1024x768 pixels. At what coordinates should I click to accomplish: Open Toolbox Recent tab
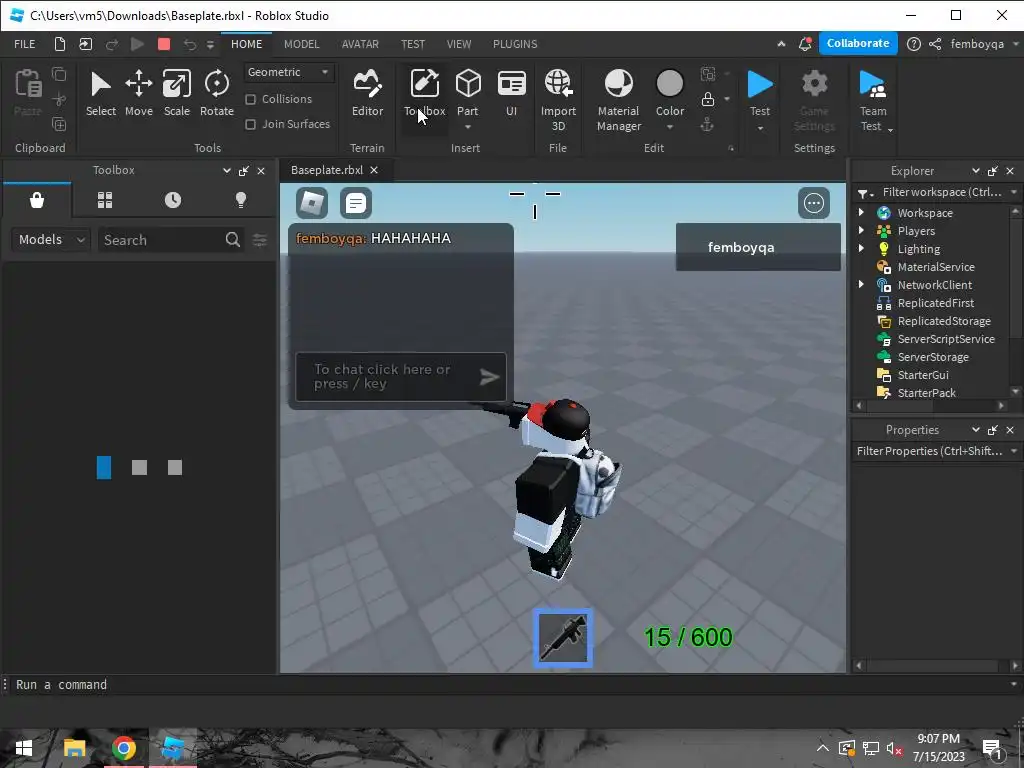tap(173, 200)
